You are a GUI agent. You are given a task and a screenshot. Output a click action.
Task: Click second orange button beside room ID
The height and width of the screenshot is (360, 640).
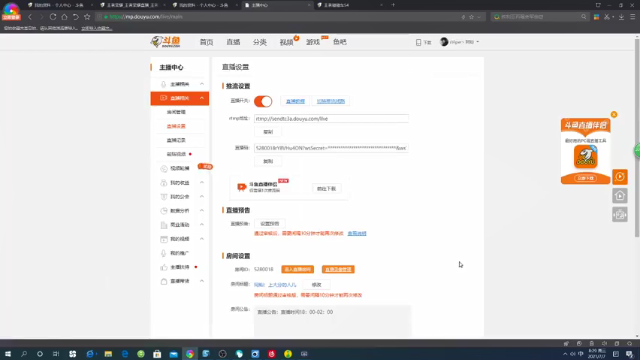pos(338,269)
